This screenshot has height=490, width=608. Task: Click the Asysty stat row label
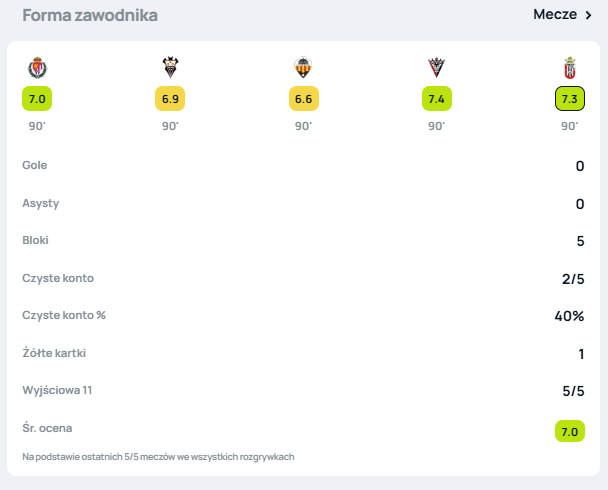pos(41,203)
